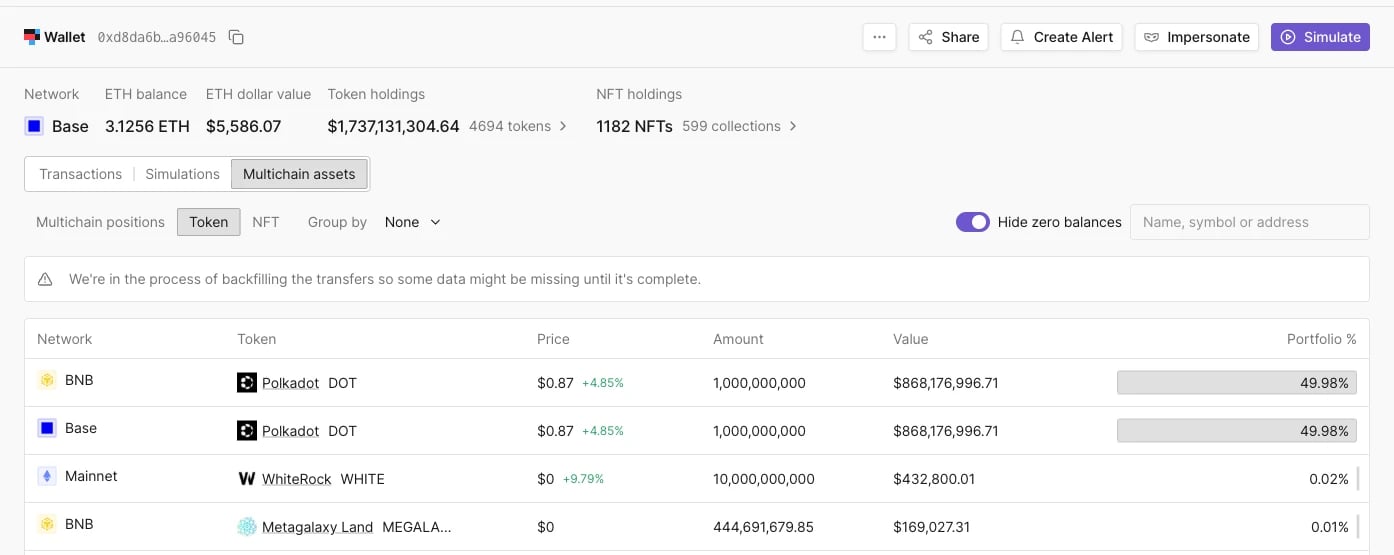Click the Mainnet Ethereum icon in the WhiteRock row

[47, 477]
